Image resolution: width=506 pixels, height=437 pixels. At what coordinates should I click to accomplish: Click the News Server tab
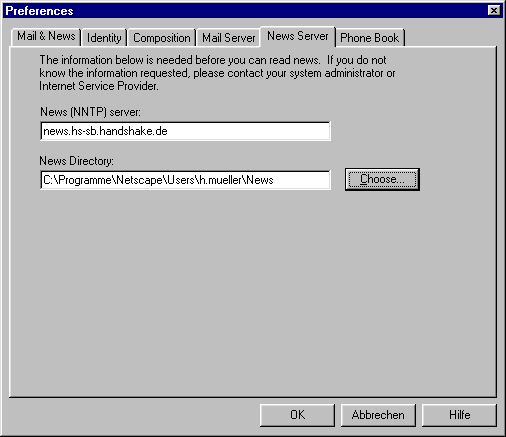click(x=298, y=36)
